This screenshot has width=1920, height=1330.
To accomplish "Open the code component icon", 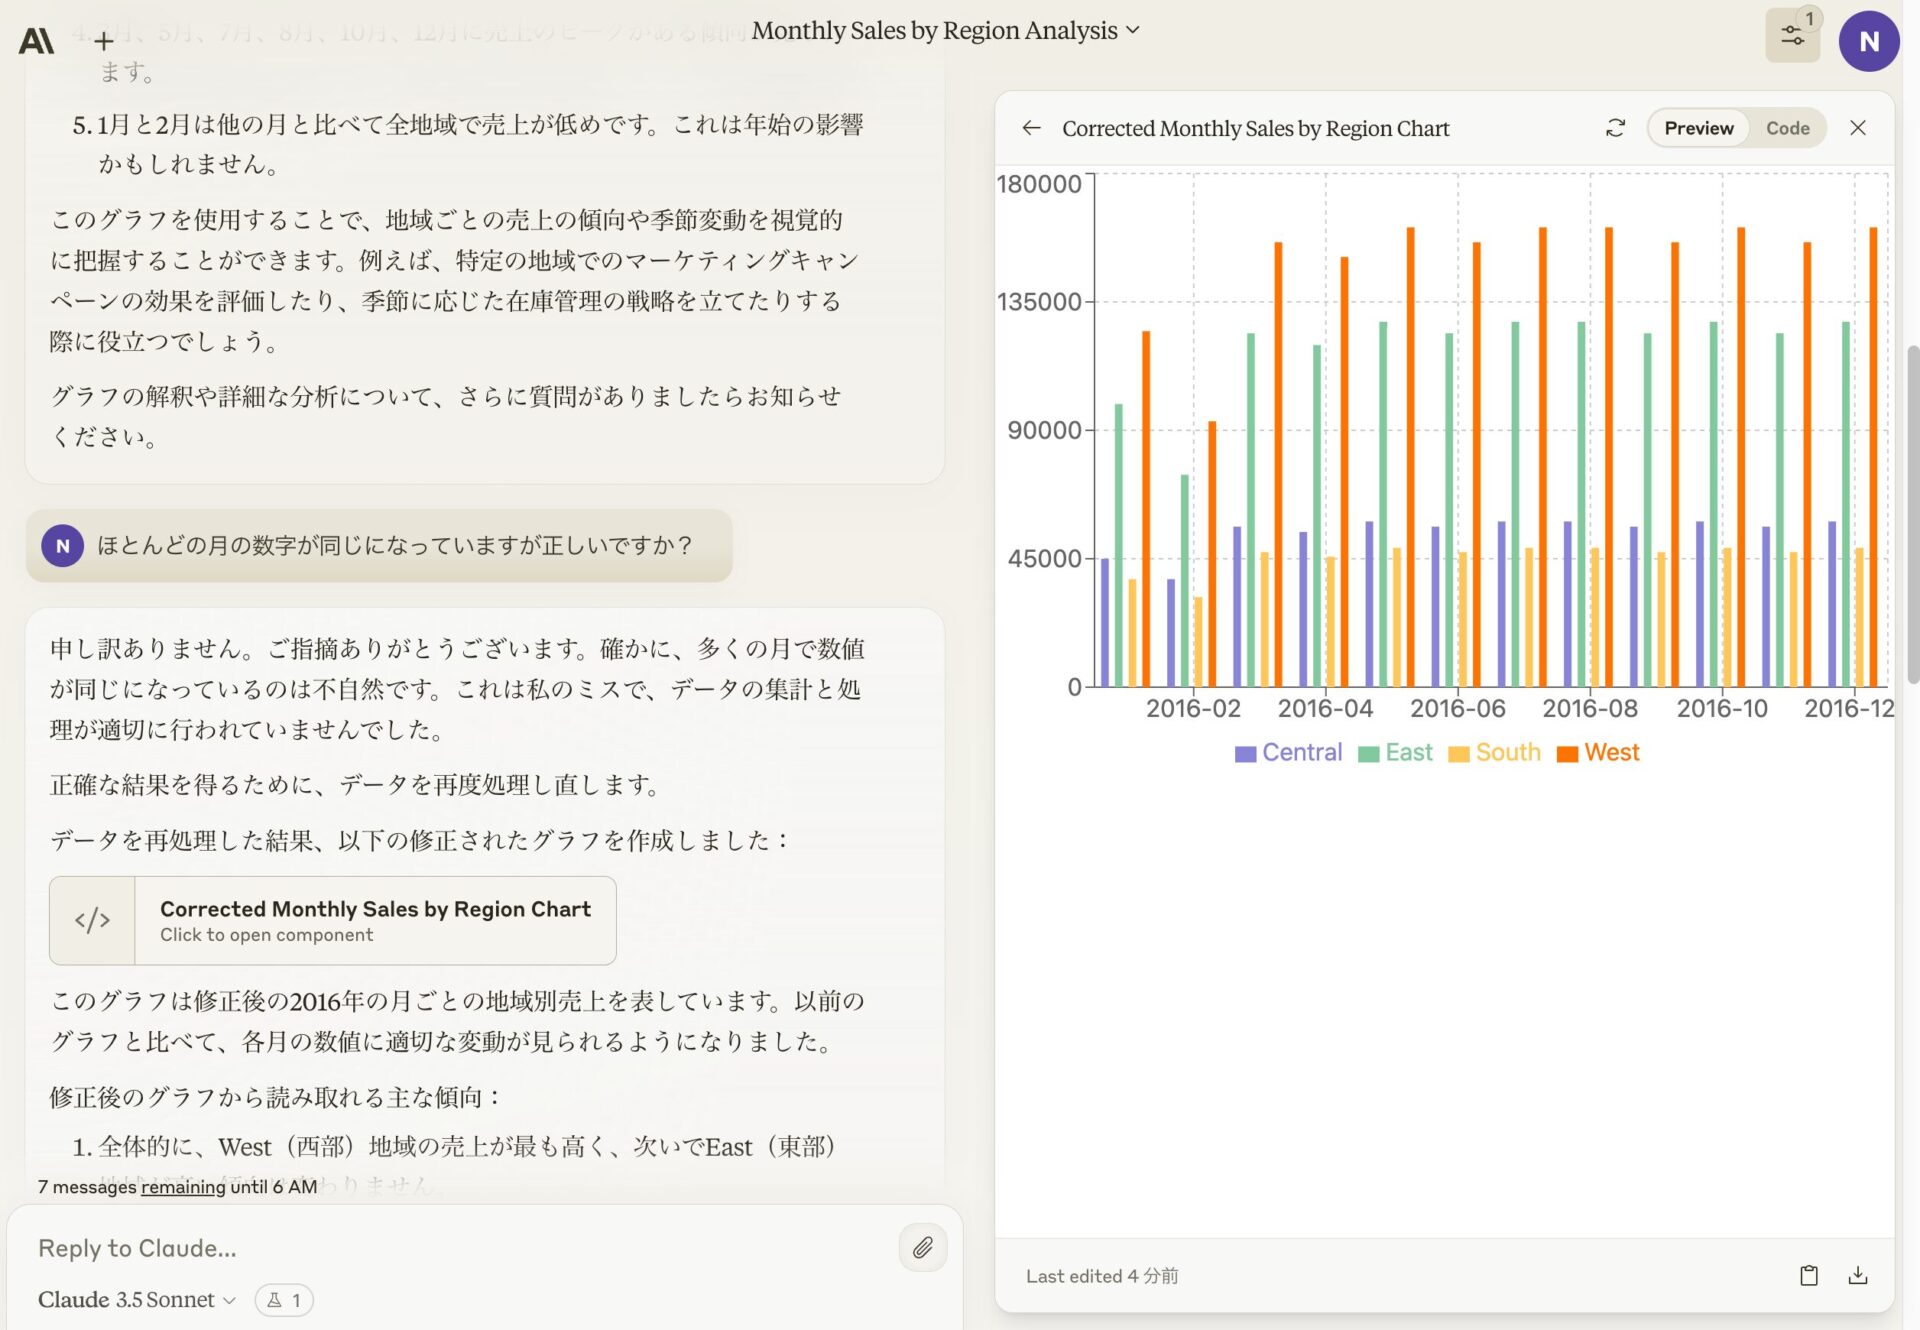I will [92, 920].
